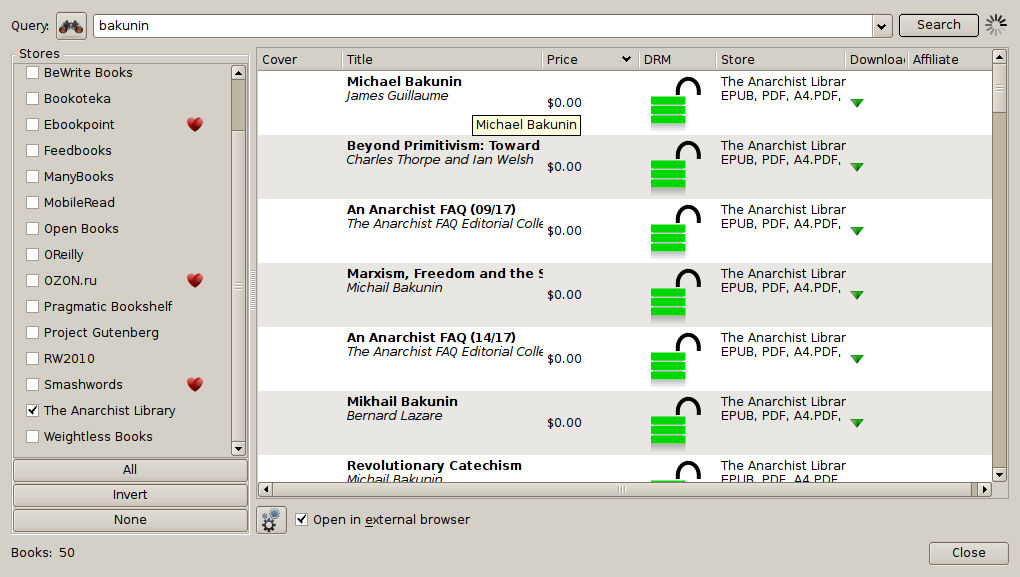This screenshot has height=577, width=1020.
Task: Enable the BeWrite Books store checkbox
Action: [x=32, y=72]
